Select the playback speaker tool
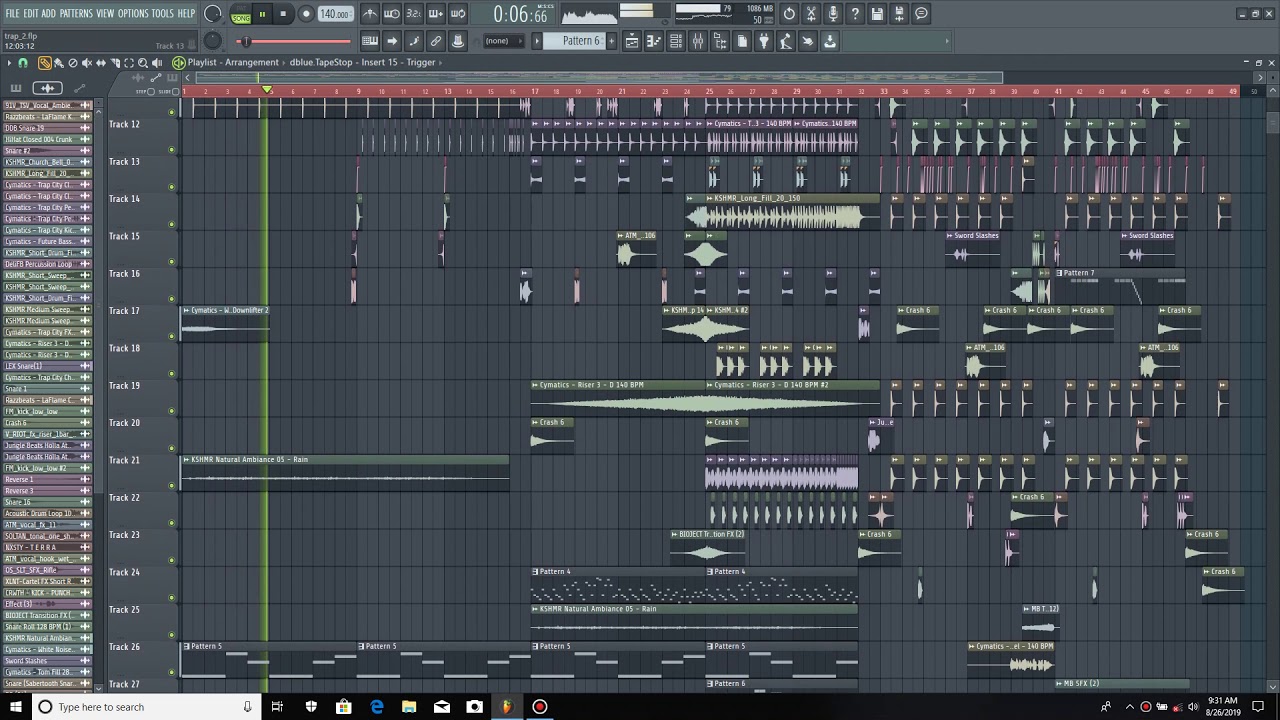Viewport: 1280px width, 720px height. 157,63
